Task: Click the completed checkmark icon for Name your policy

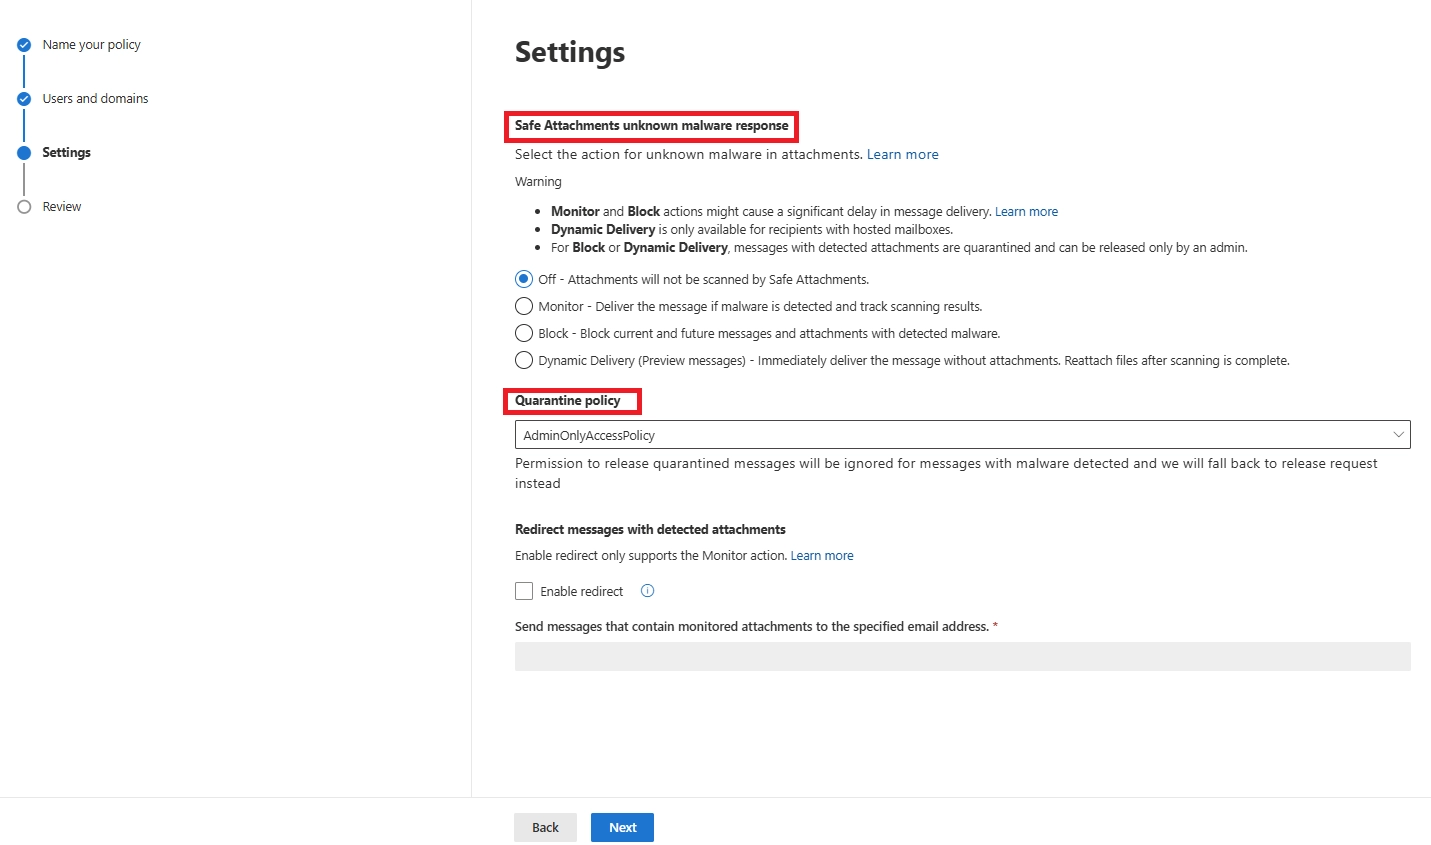Action: point(23,44)
